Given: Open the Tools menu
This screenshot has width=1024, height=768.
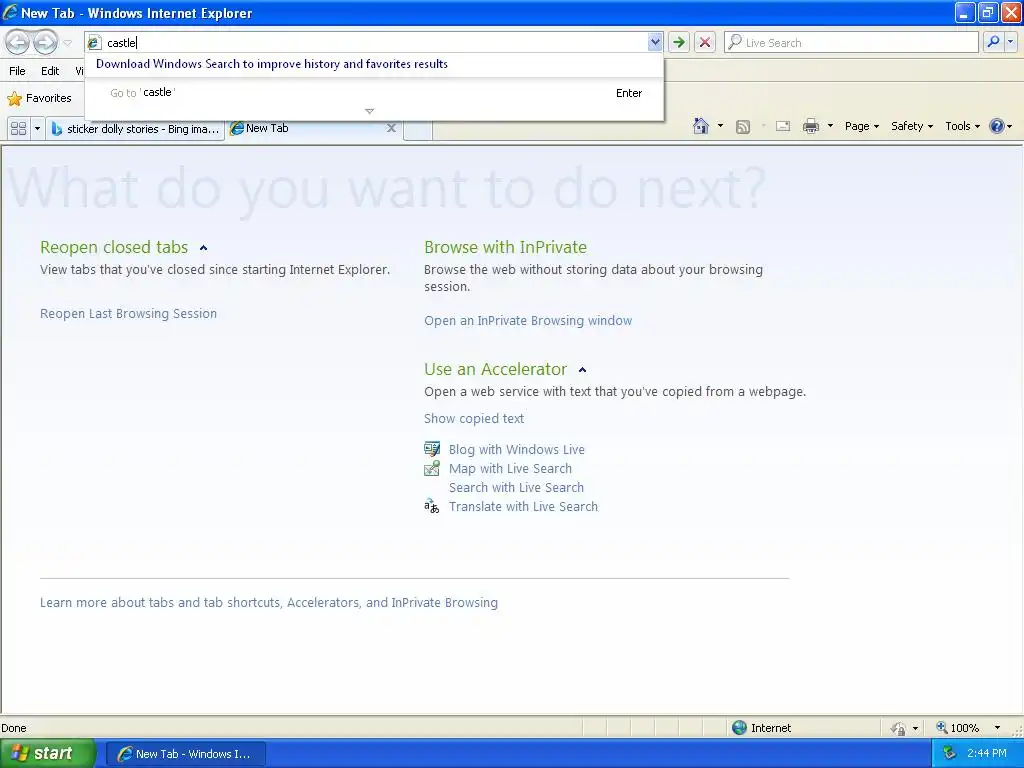Looking at the screenshot, I should (962, 126).
